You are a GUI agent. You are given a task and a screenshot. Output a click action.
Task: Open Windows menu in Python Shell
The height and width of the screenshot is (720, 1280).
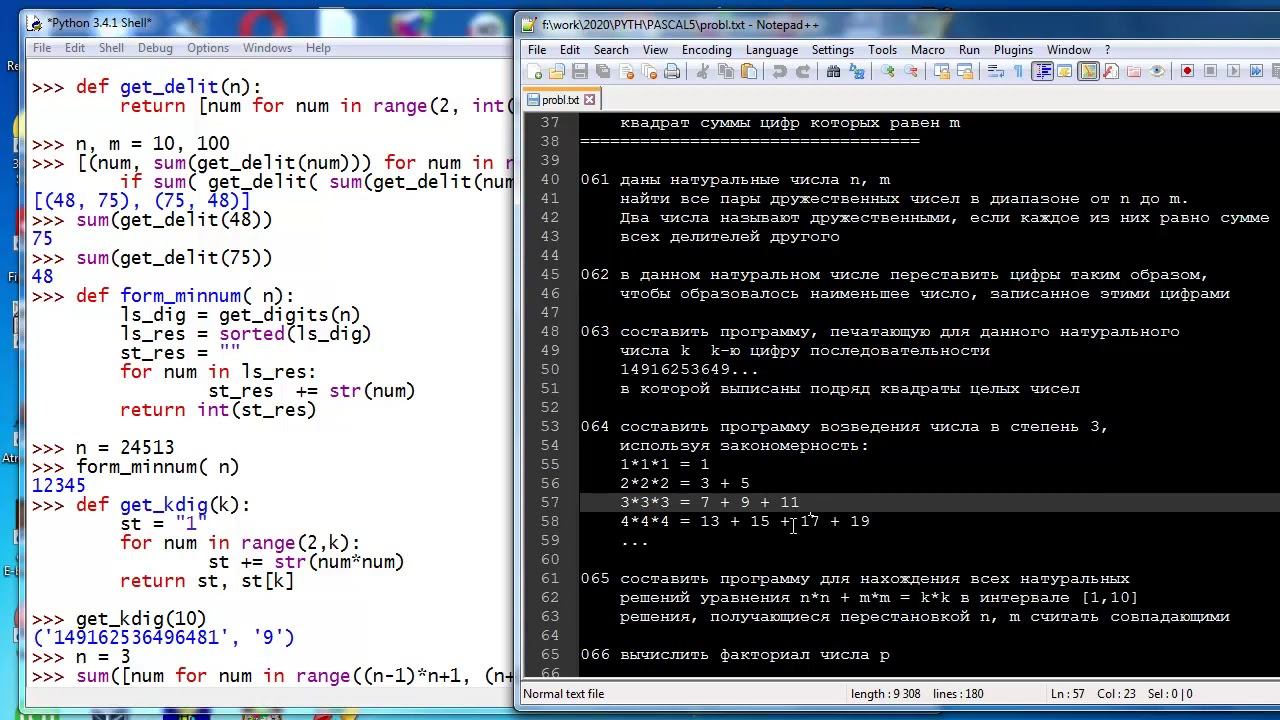(x=267, y=48)
